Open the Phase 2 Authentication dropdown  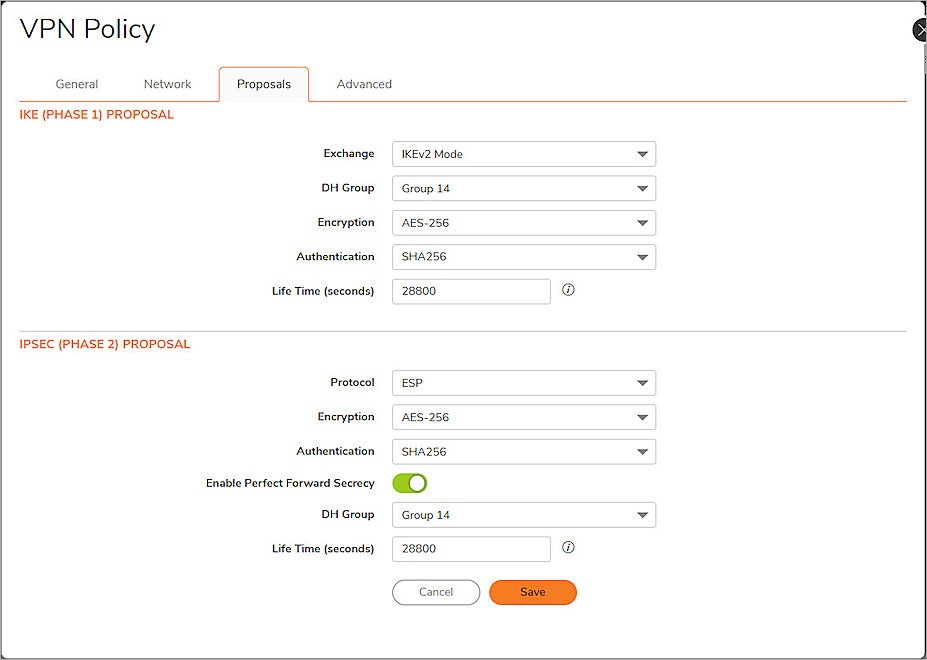tap(523, 451)
